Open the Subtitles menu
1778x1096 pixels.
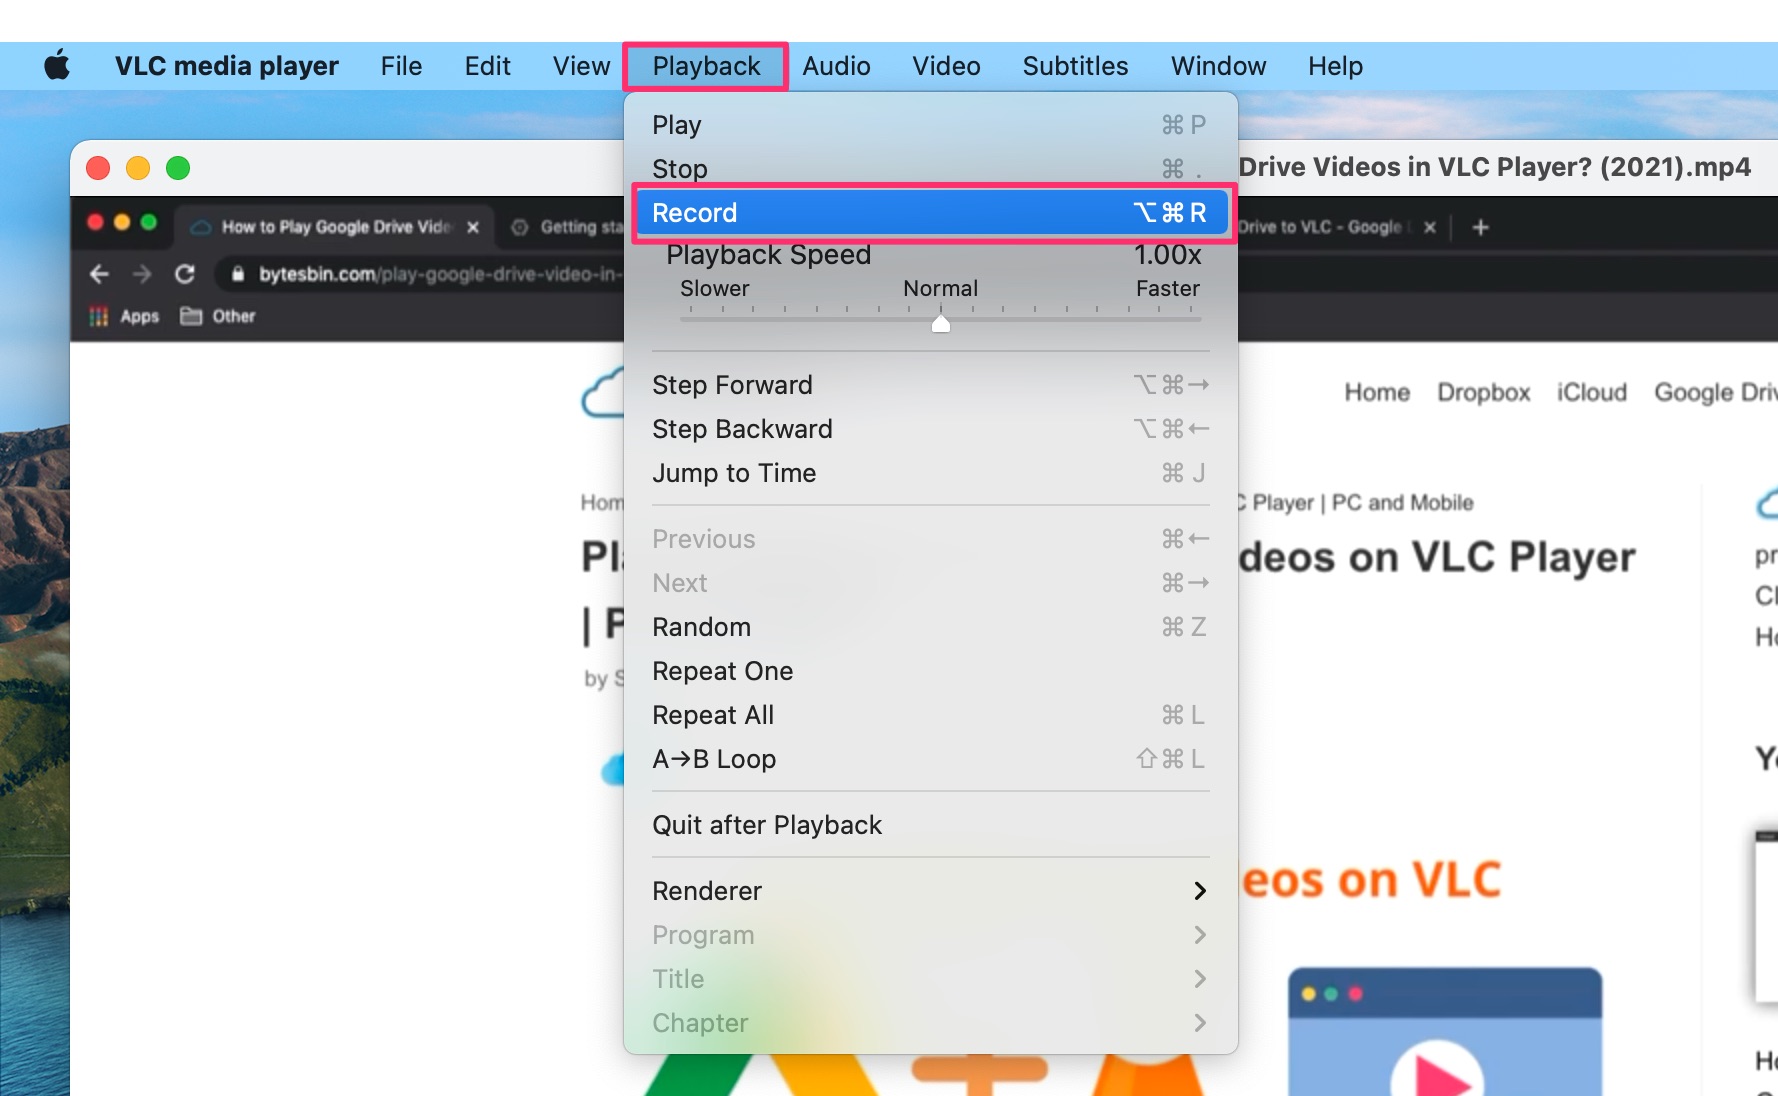click(x=1075, y=66)
